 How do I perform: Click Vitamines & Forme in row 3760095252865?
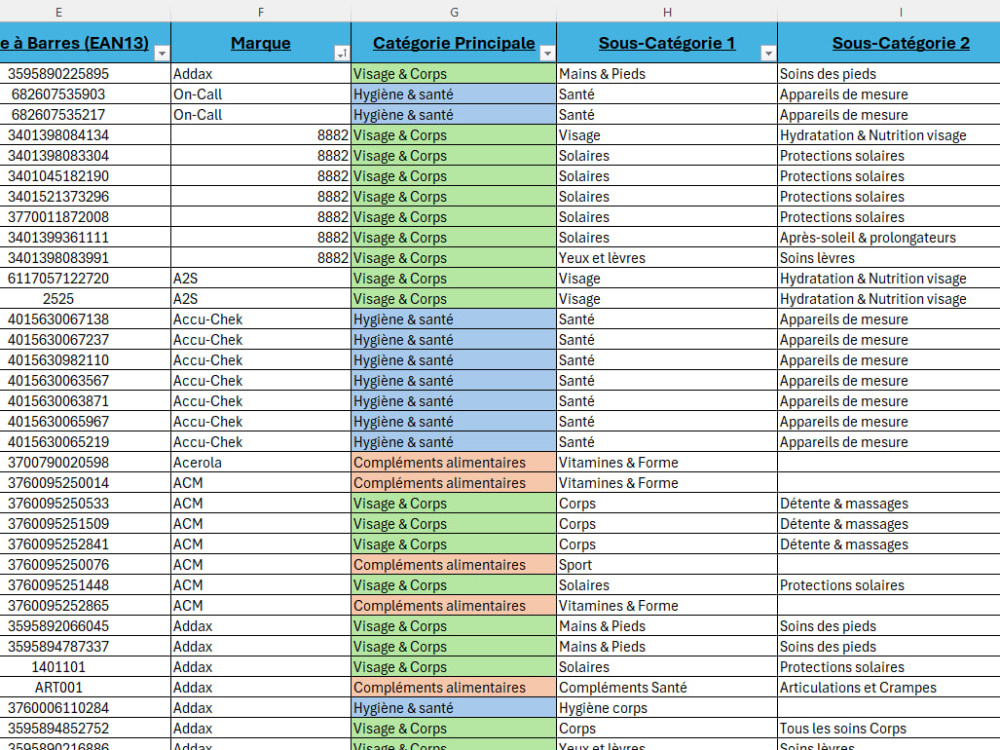point(667,606)
